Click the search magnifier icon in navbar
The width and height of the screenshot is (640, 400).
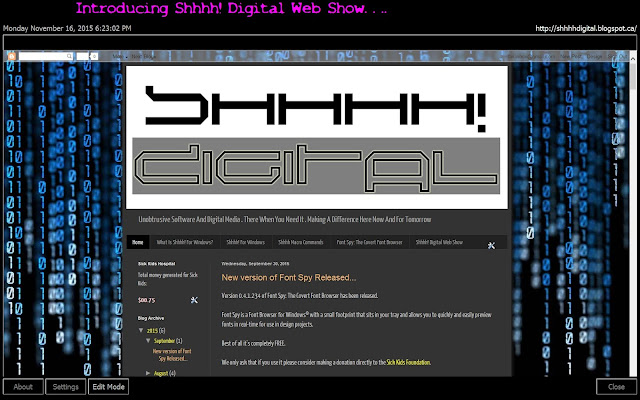coord(70,56)
